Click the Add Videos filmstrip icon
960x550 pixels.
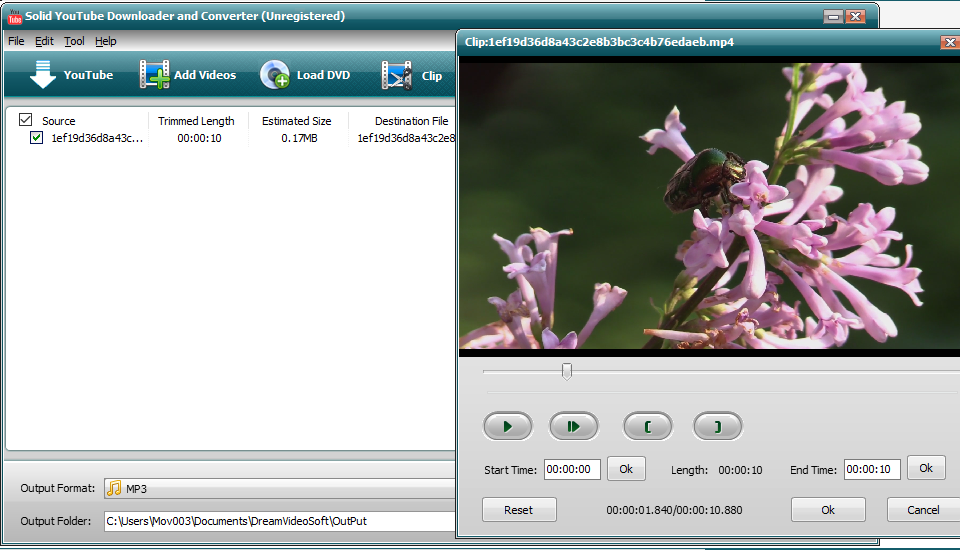pos(155,75)
